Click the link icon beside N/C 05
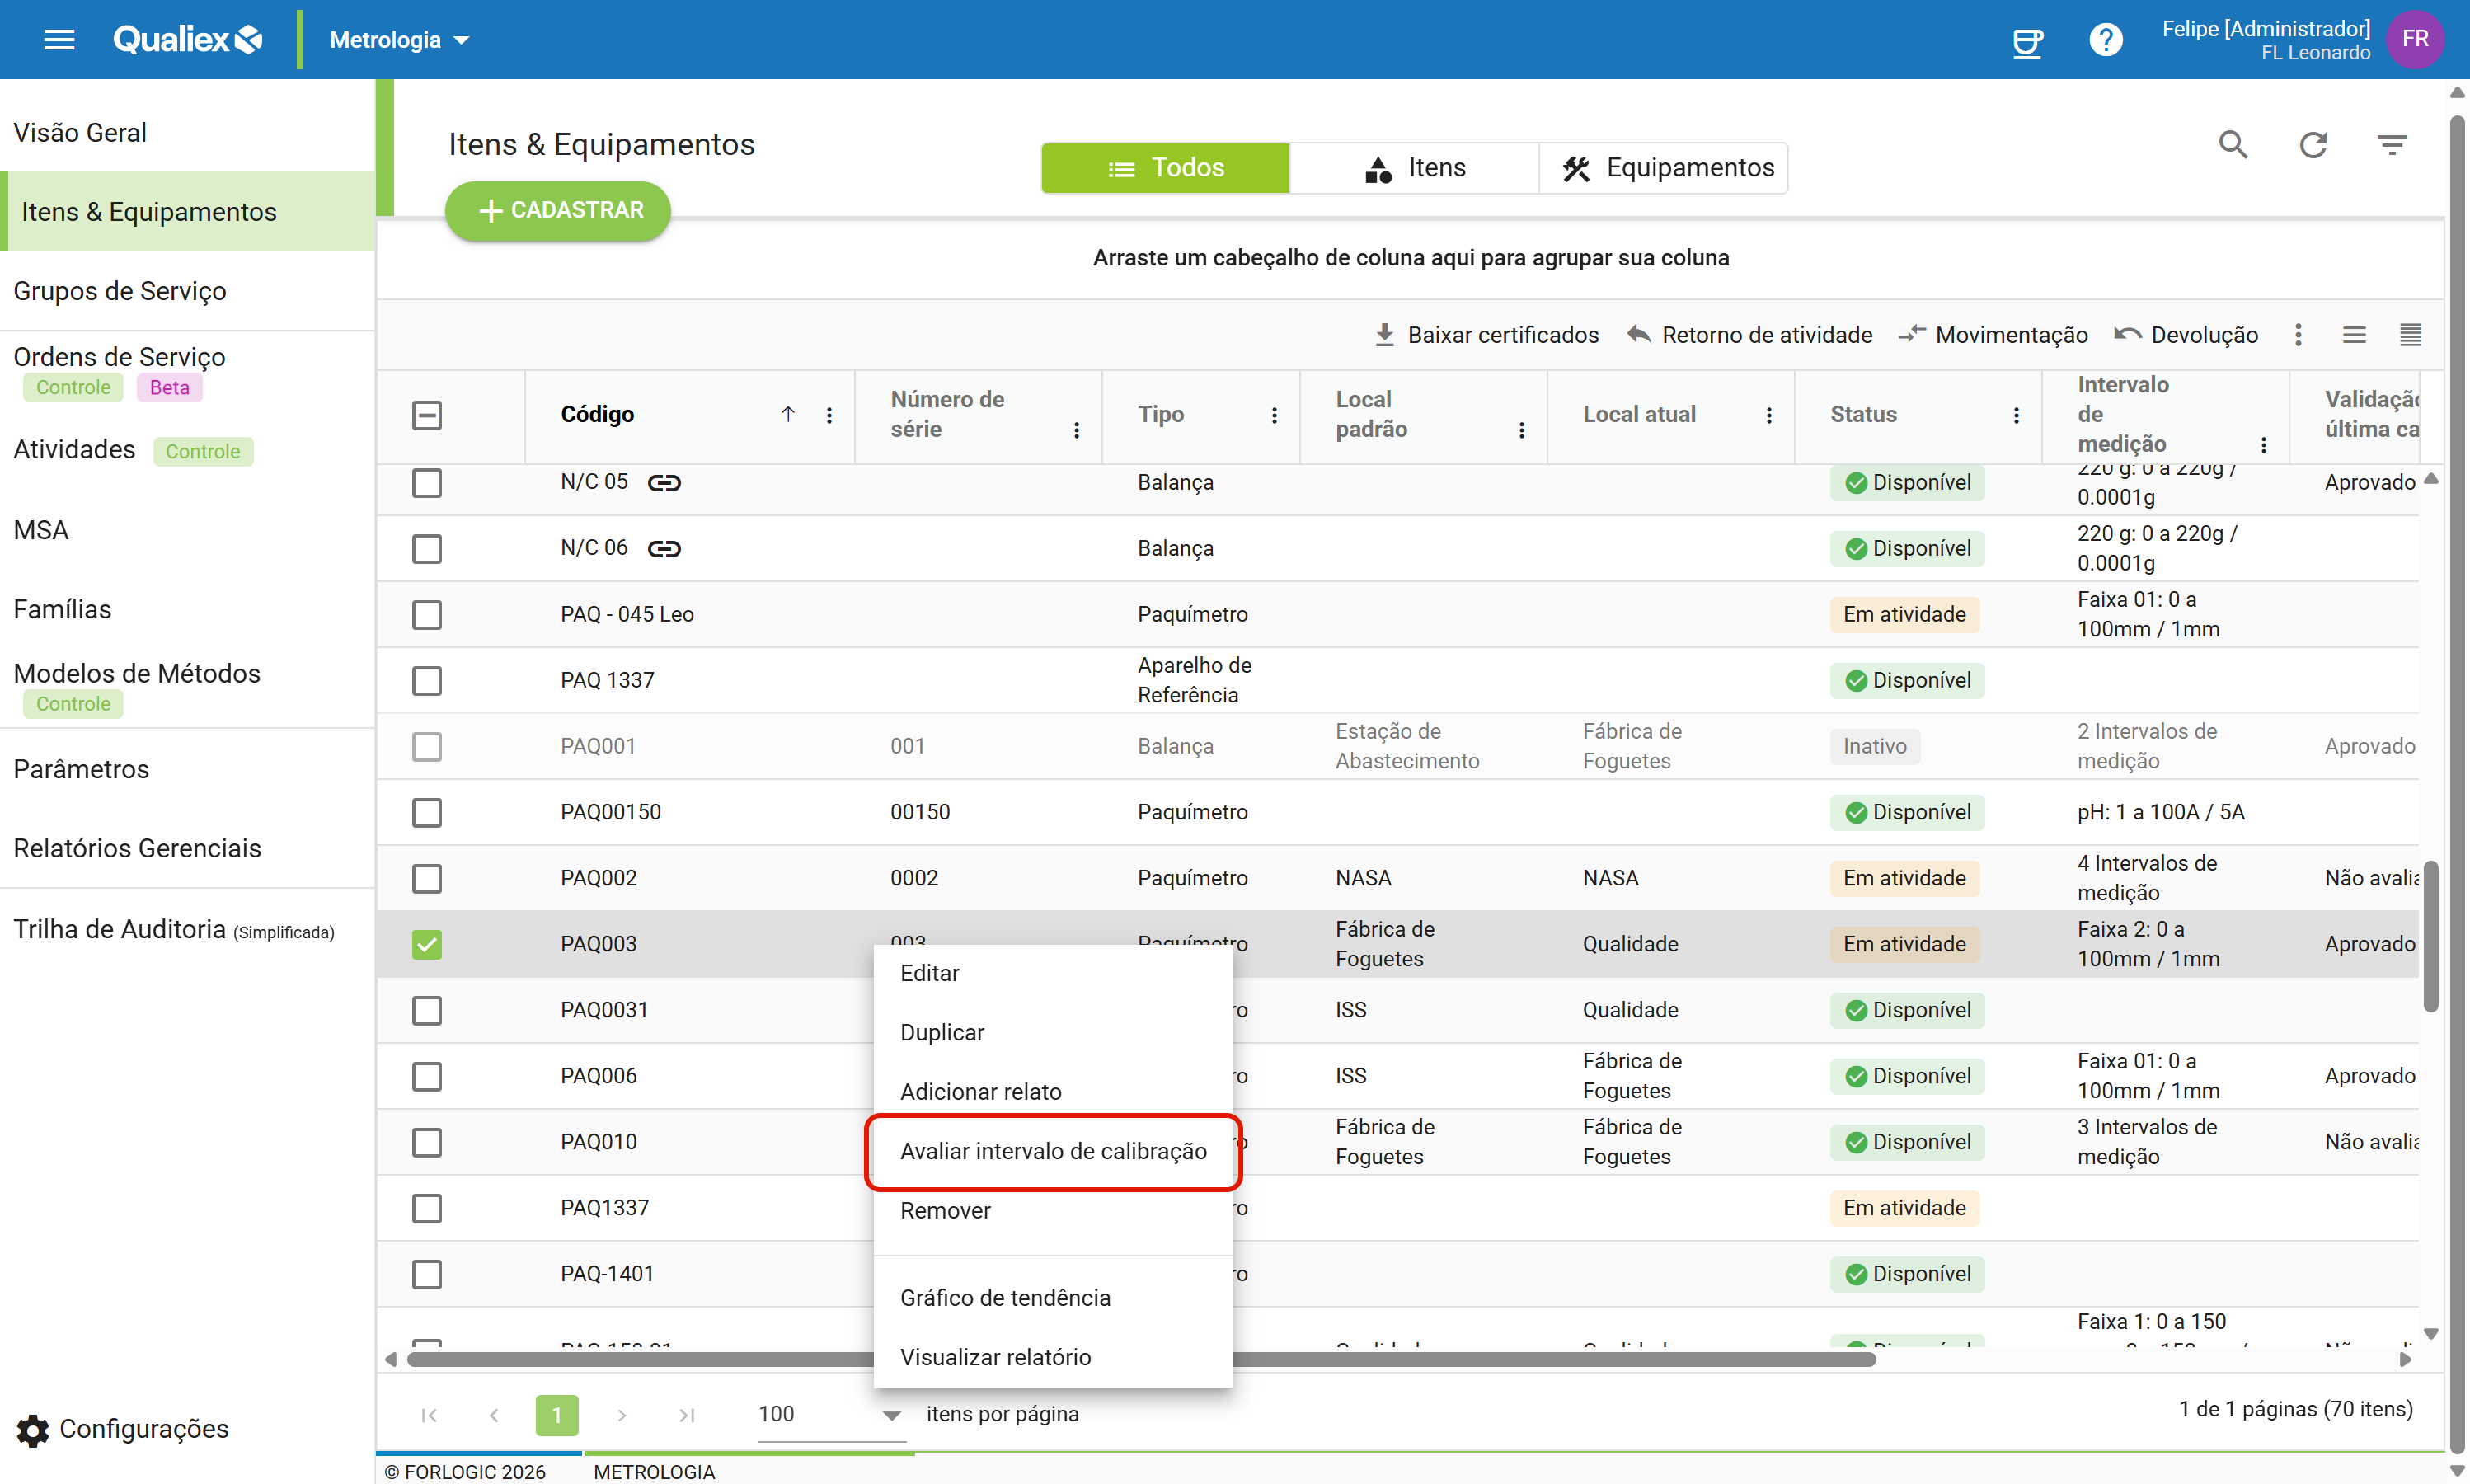 coord(664,483)
